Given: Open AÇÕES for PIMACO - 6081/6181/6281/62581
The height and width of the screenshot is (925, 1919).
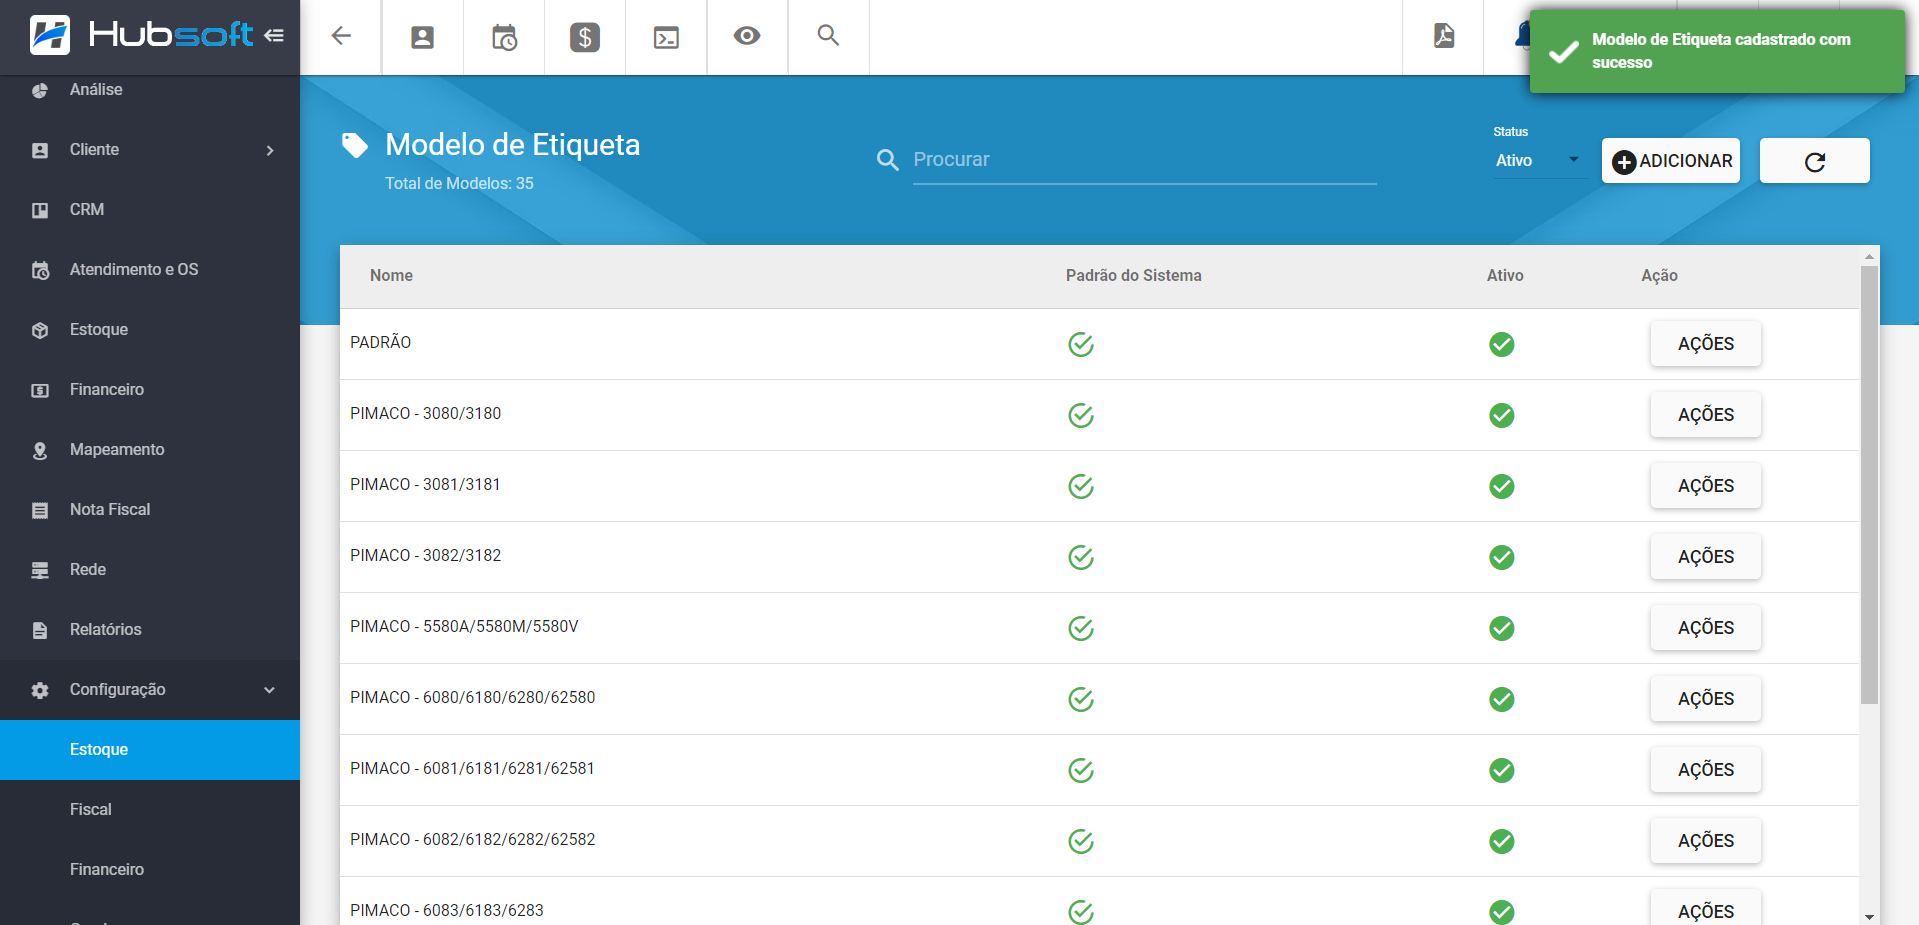Looking at the screenshot, I should pyautogui.click(x=1706, y=770).
